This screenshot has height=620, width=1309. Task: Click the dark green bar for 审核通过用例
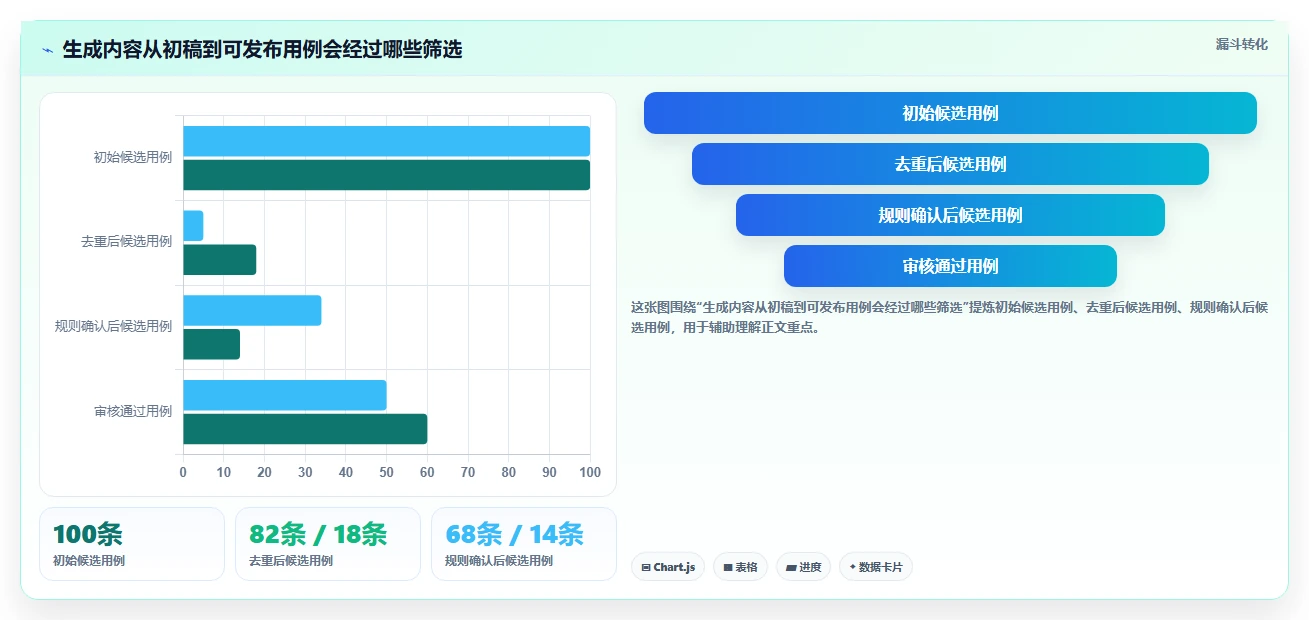coord(305,429)
